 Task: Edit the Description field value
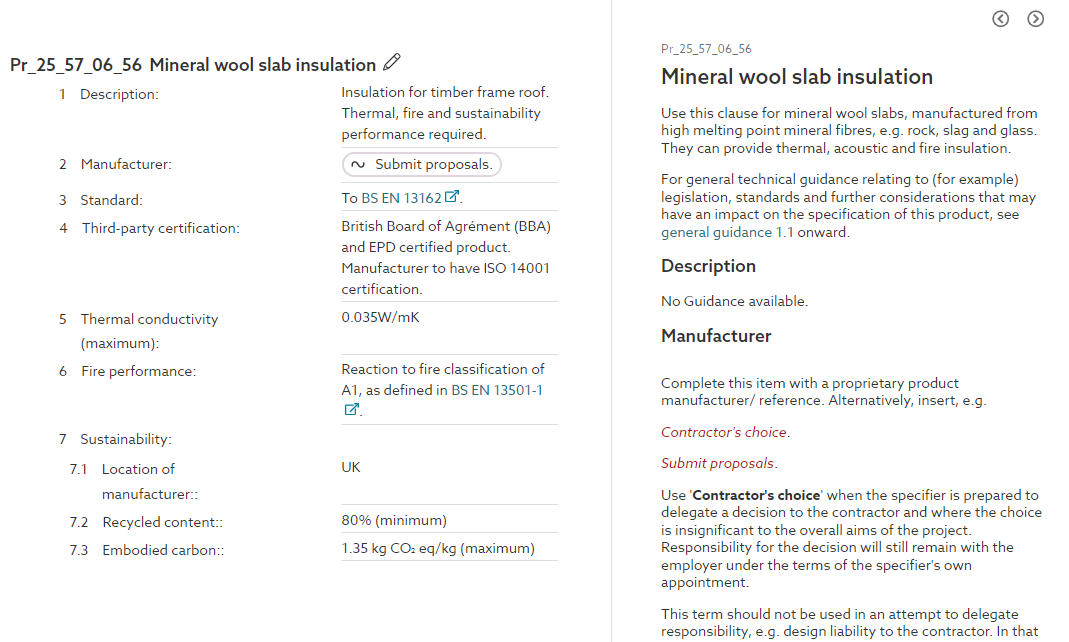(449, 113)
